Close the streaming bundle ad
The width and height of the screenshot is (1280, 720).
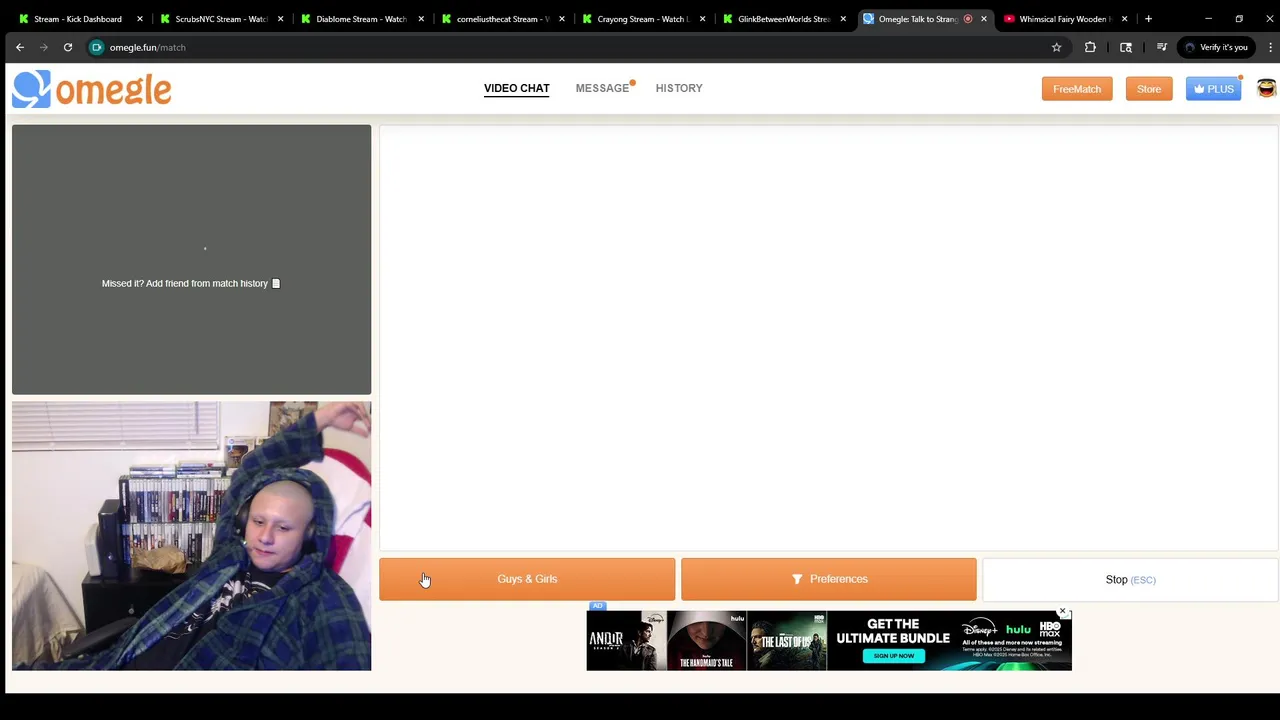(x=1063, y=612)
